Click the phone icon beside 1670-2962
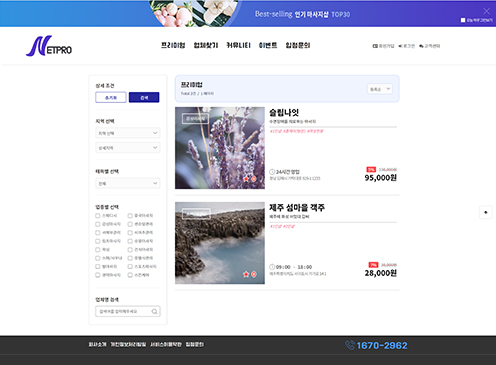This screenshot has height=365, width=496. click(350, 345)
